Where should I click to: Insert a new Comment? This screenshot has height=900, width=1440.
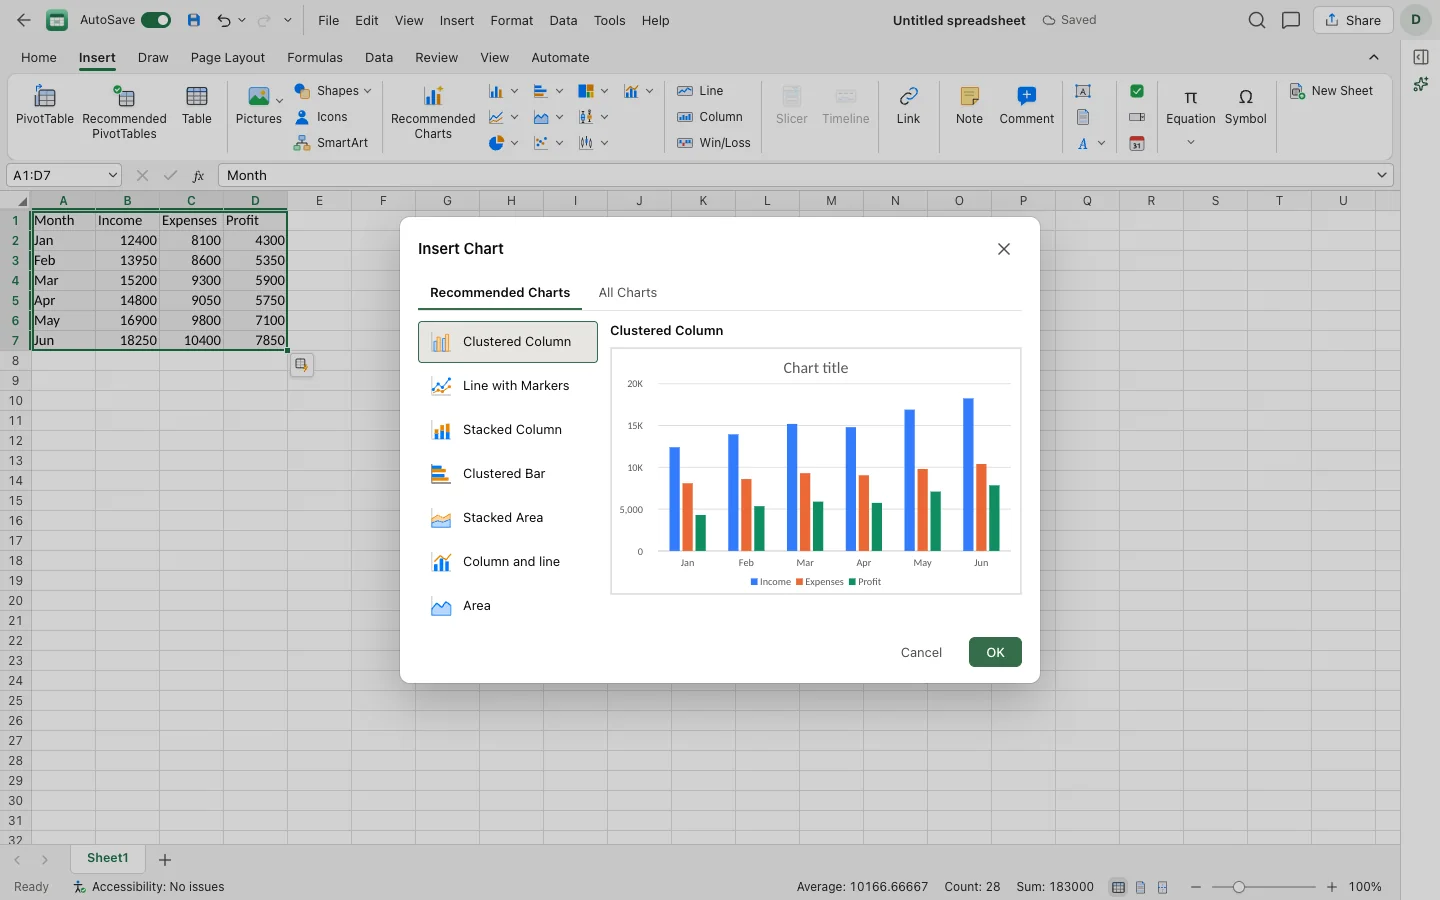[1026, 106]
